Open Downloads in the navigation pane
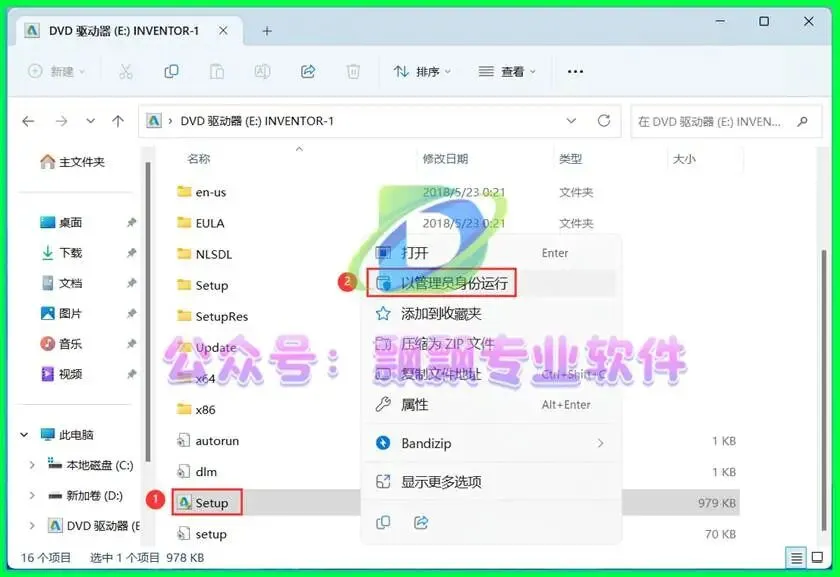Image resolution: width=840 pixels, height=577 pixels. (62, 252)
